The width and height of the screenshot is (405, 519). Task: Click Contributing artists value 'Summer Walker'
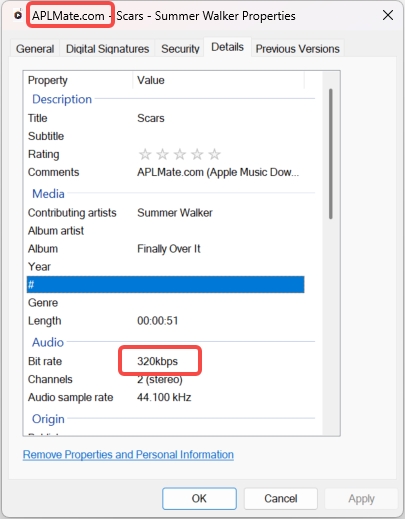[175, 213]
